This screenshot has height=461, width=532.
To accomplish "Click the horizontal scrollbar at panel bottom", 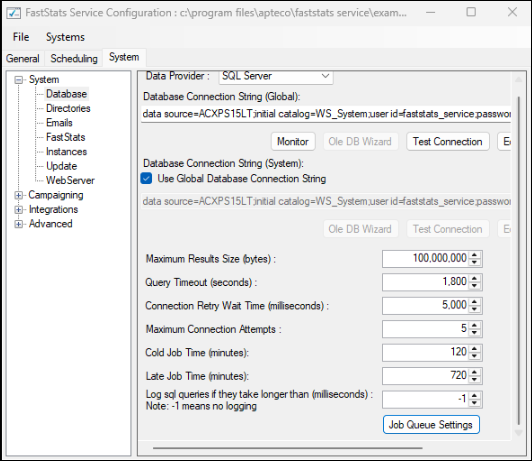I will pyautogui.click(x=287, y=448).
